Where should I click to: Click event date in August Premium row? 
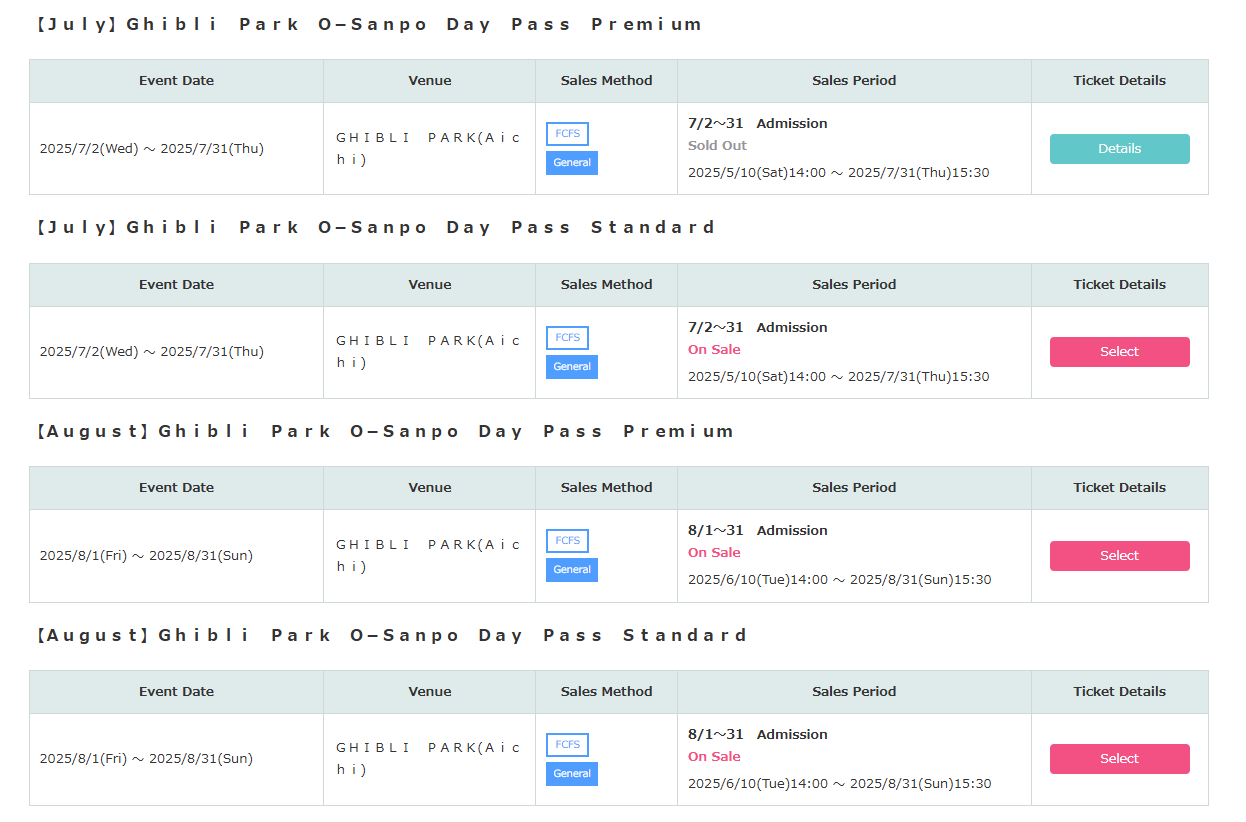[x=146, y=556]
